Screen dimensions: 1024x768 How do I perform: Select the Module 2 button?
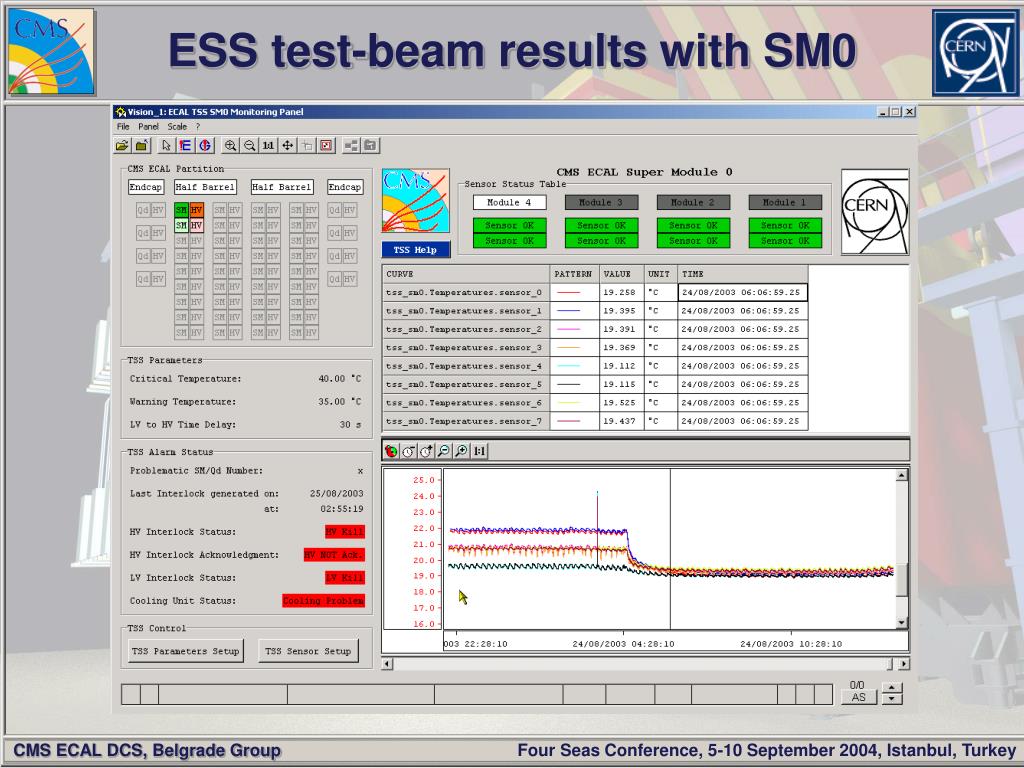(693, 202)
